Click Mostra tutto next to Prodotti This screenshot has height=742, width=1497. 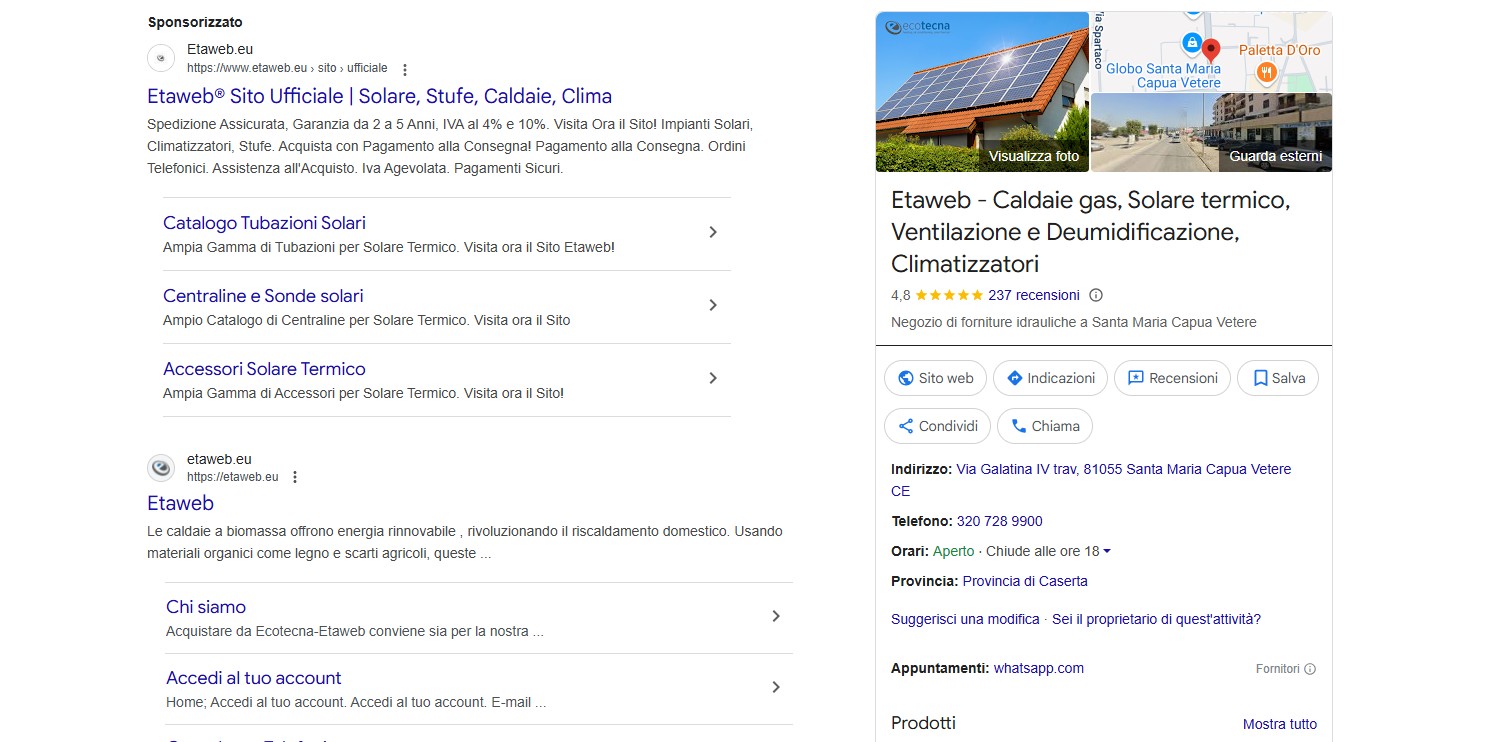click(1280, 724)
